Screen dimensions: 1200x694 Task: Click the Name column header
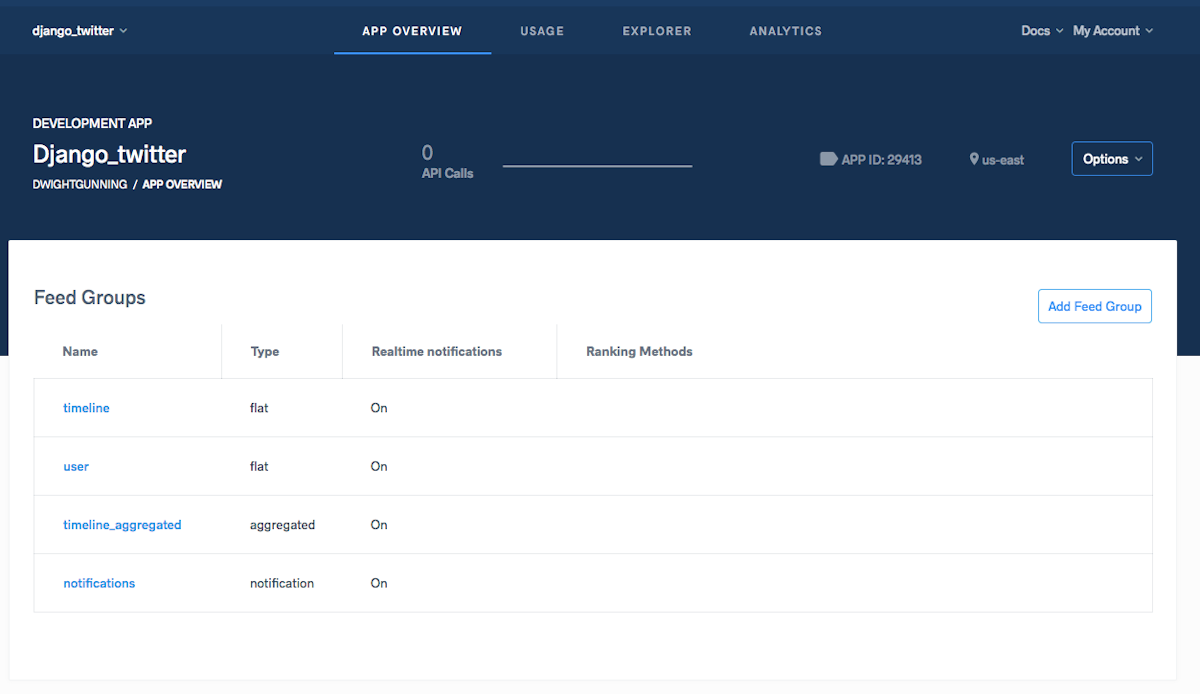(80, 351)
